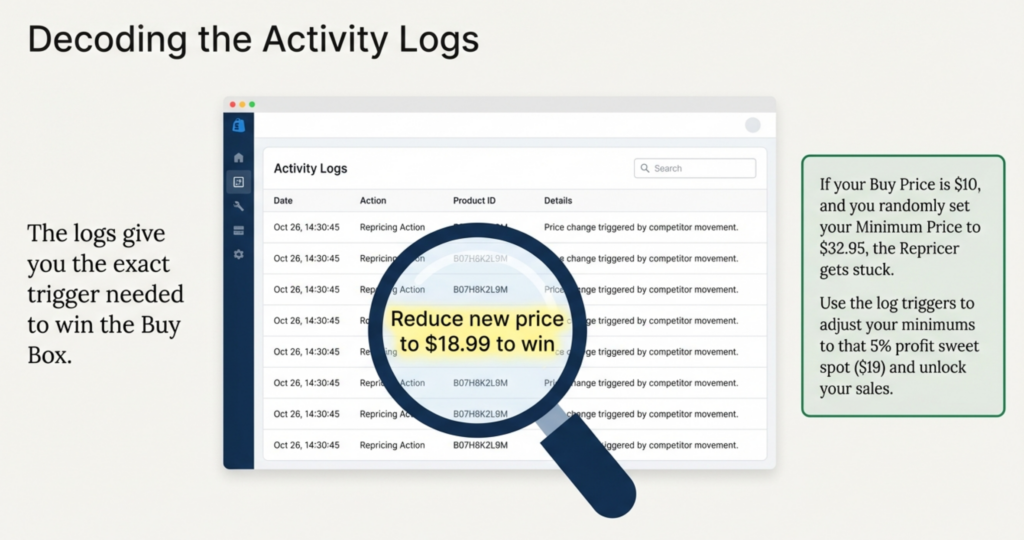
Task: Select the highlighted Activity Logs sidebar icon
Action: [238, 182]
